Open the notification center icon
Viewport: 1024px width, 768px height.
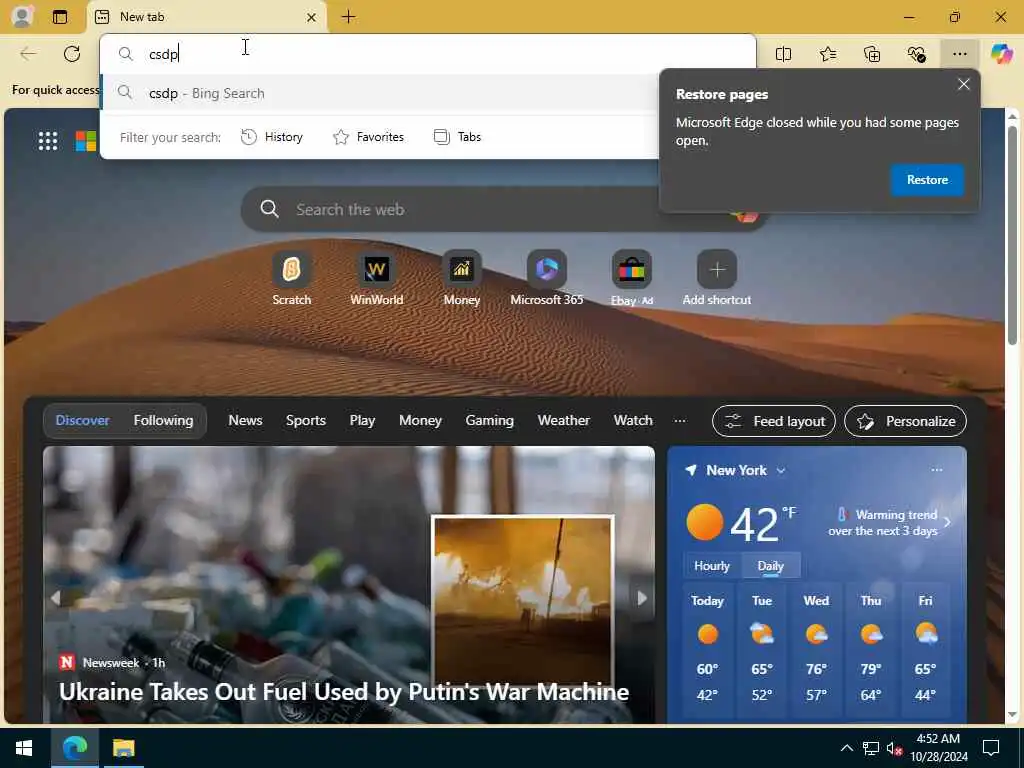(x=991, y=748)
